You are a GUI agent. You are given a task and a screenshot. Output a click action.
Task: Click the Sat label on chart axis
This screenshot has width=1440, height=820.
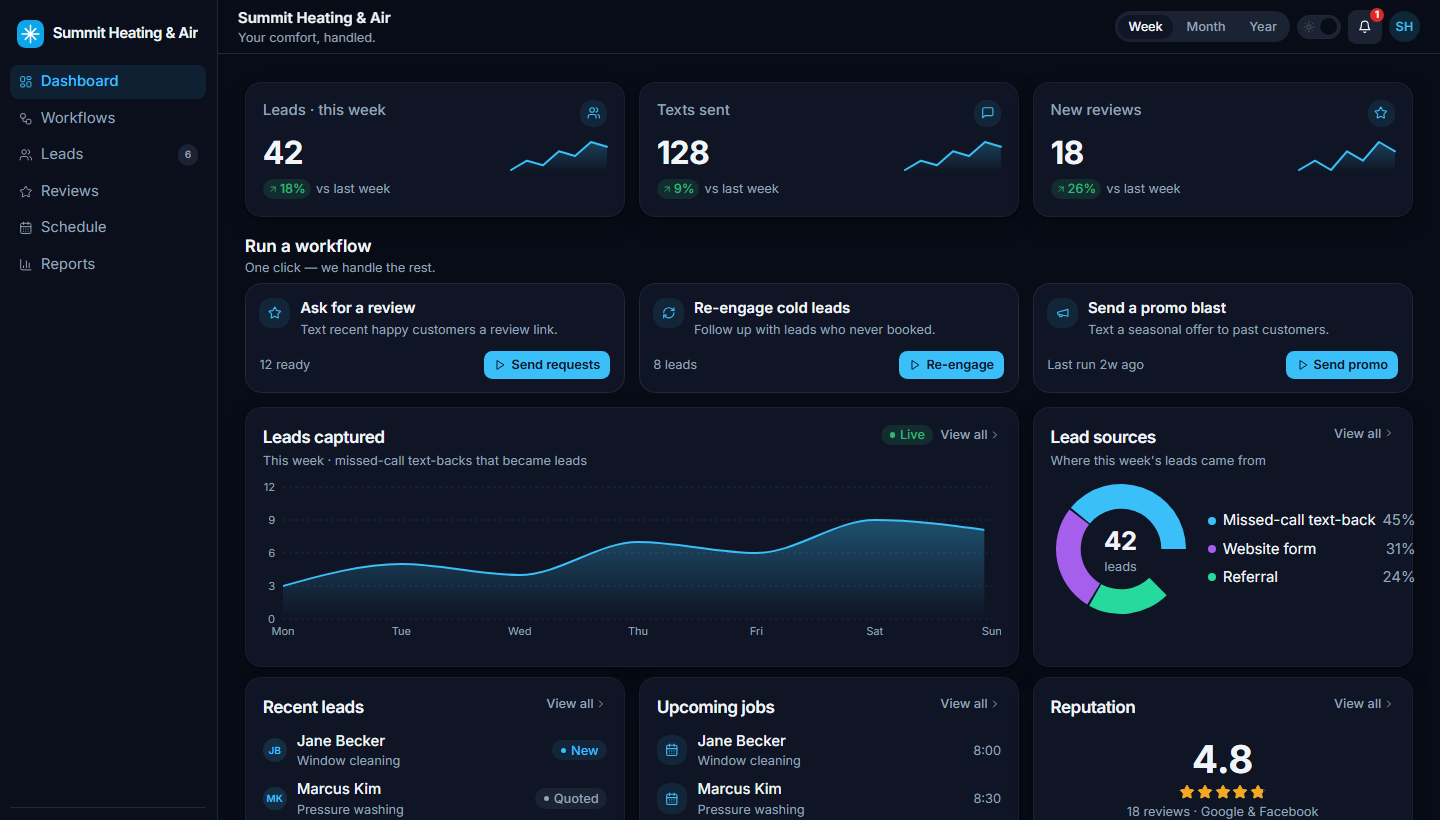pyautogui.click(x=875, y=631)
